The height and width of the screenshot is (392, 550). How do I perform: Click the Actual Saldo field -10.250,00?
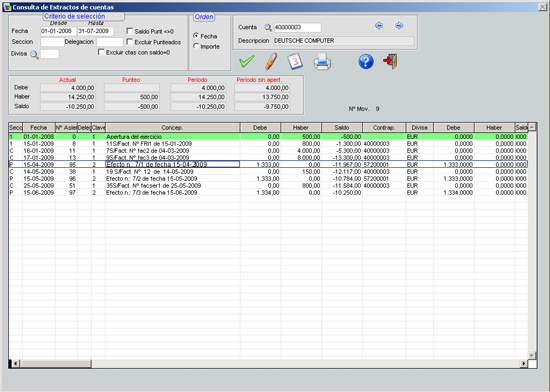point(68,107)
